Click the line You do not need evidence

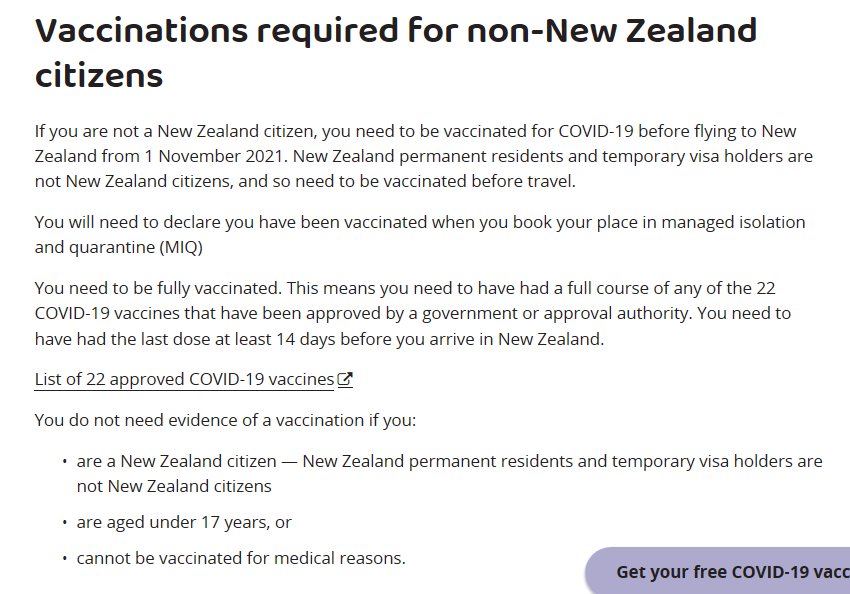click(x=225, y=420)
